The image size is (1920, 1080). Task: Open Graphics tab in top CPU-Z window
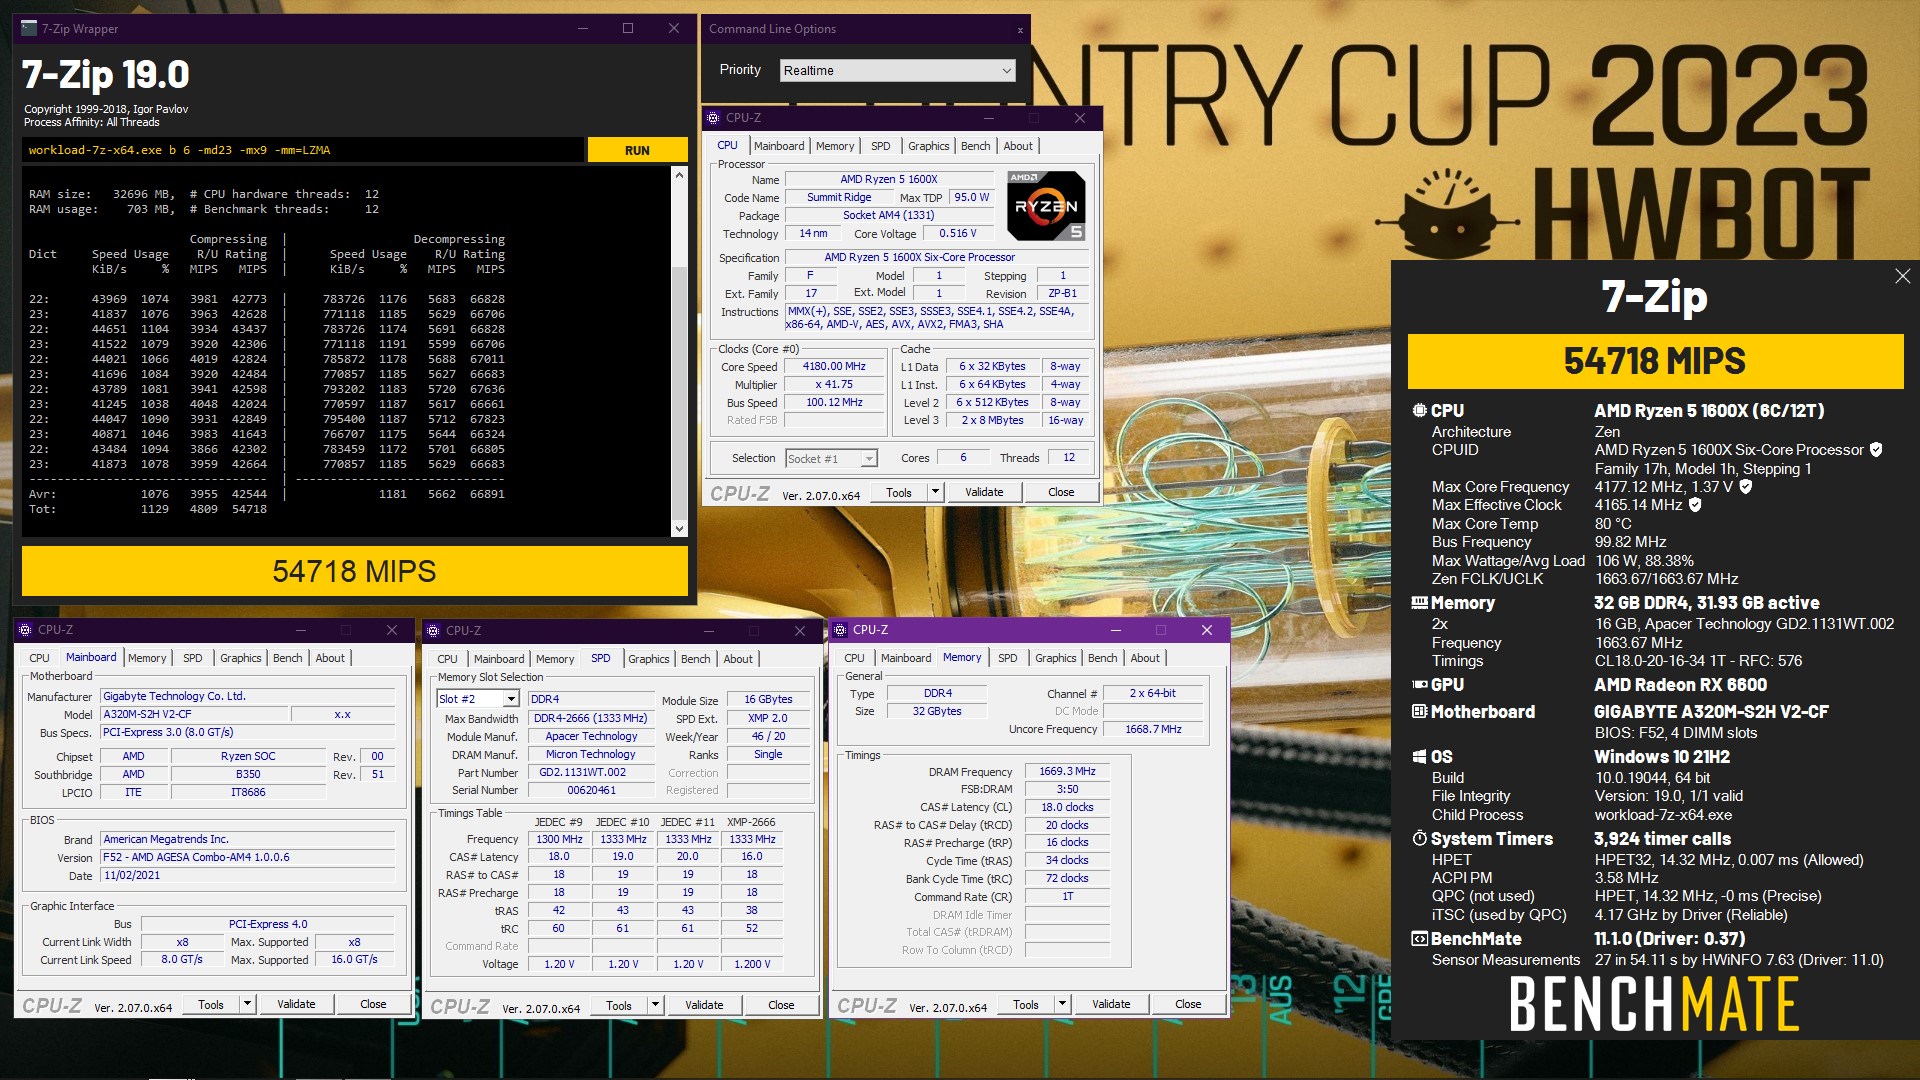tap(929, 146)
